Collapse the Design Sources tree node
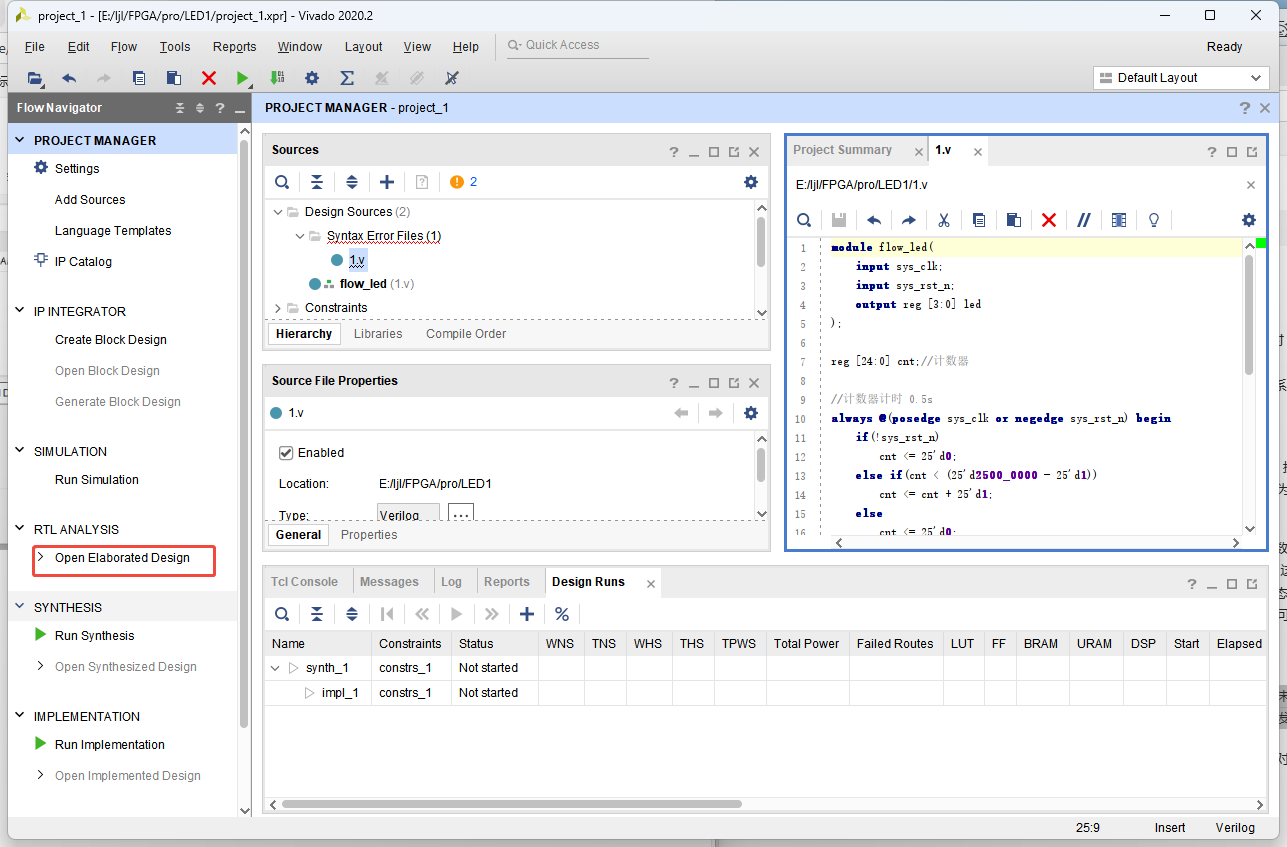Screen dimensions: 1287x847 coord(277,212)
